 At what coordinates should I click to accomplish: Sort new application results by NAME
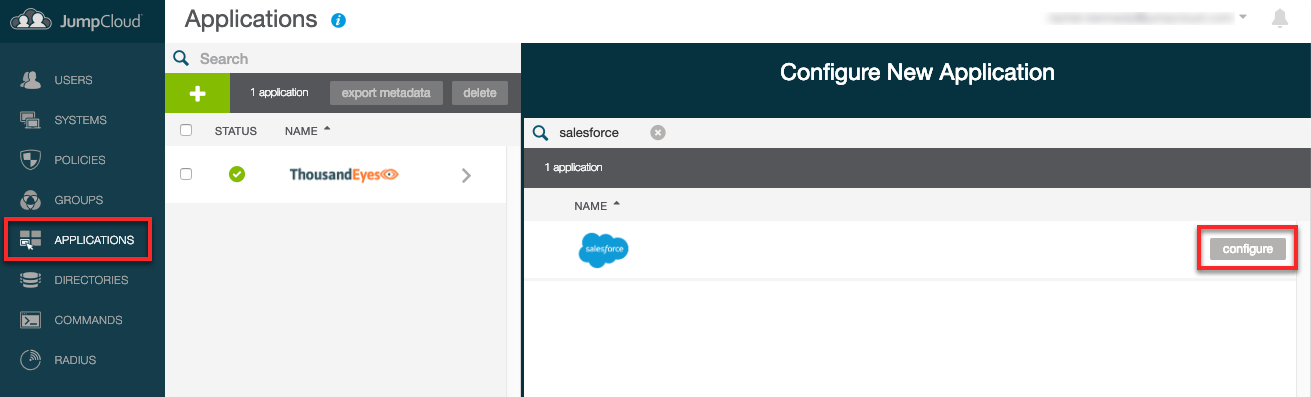tap(598, 205)
